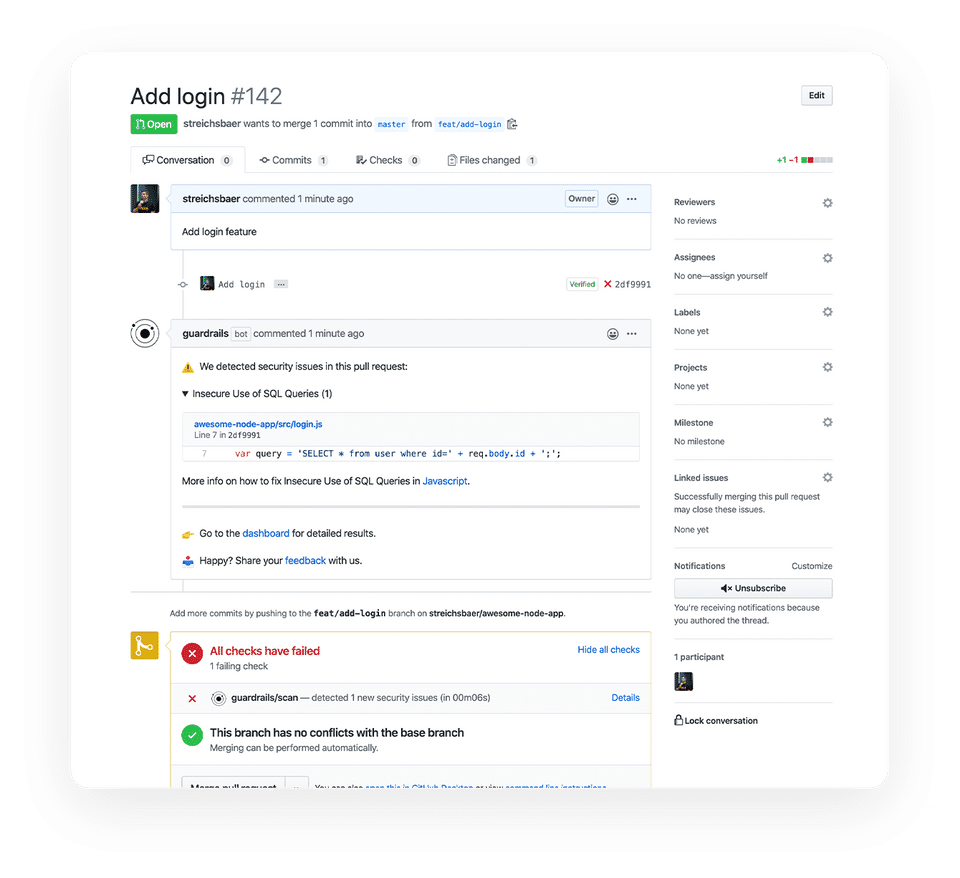Viewport: 960px width, 878px height.
Task: Click the Edit title button
Action: [816, 96]
